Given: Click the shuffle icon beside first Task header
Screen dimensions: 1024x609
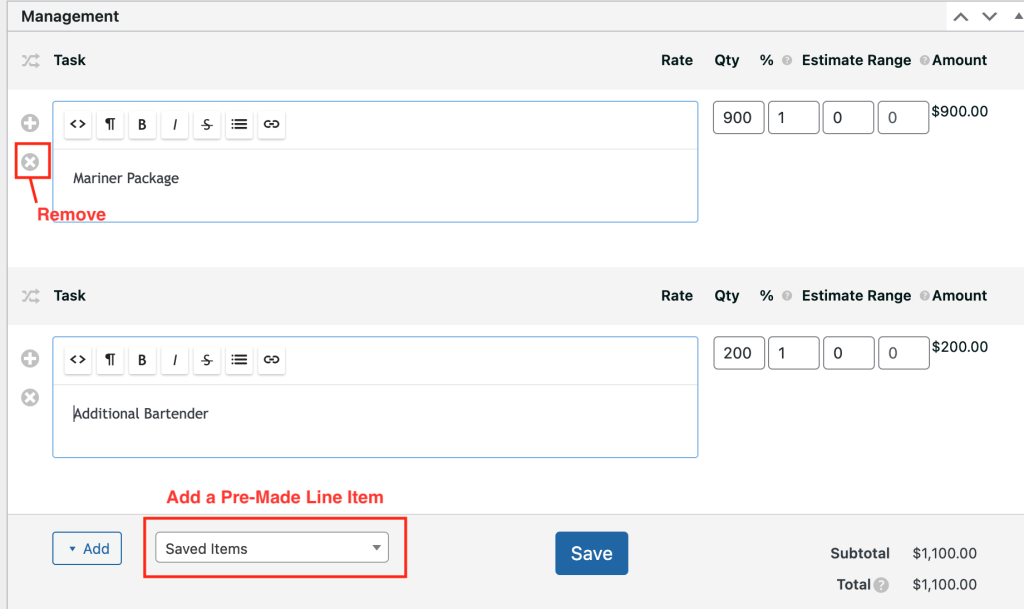Looking at the screenshot, I should click(30, 60).
